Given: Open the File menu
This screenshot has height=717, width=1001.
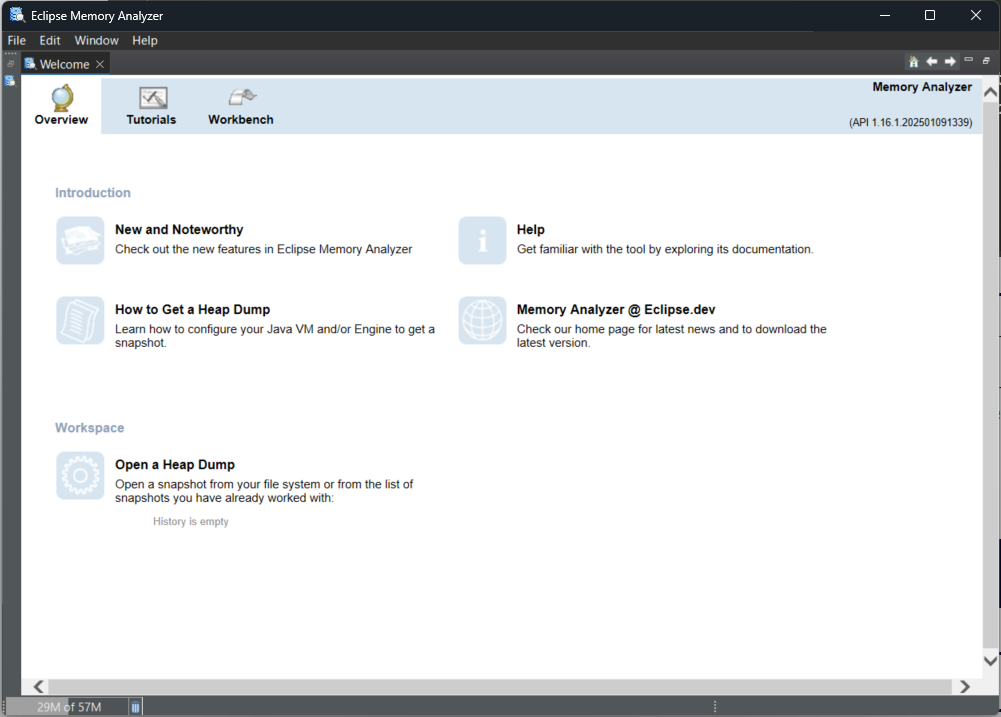Looking at the screenshot, I should tap(17, 40).
